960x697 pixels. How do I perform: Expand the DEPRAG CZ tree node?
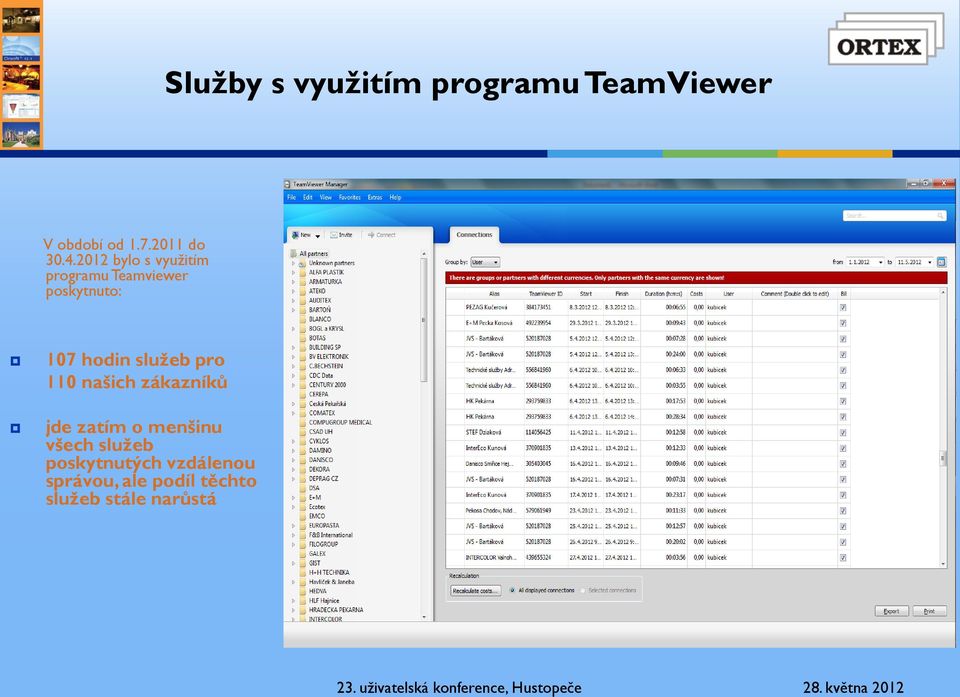click(x=293, y=479)
